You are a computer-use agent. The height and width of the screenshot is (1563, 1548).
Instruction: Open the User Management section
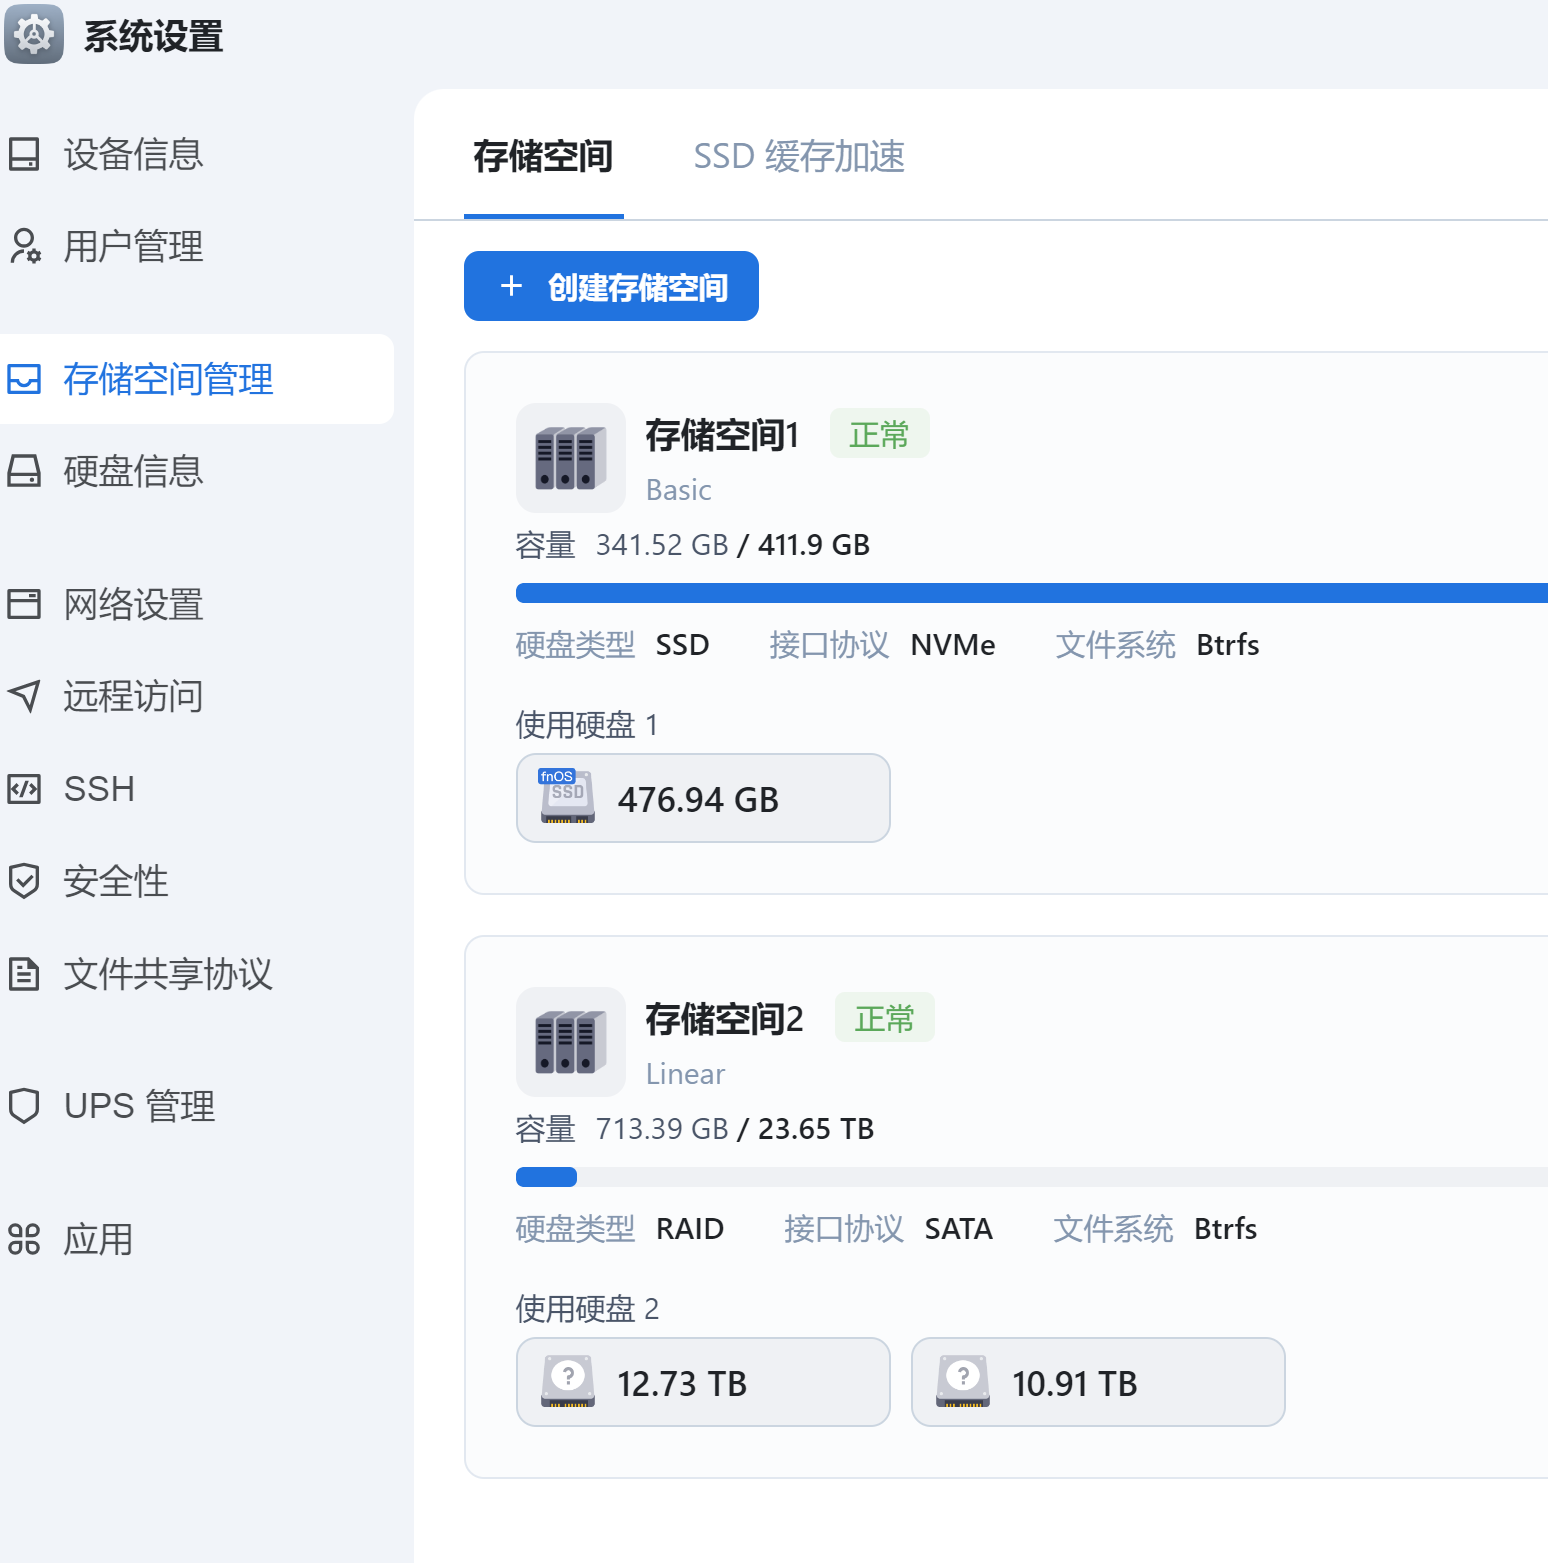(133, 247)
